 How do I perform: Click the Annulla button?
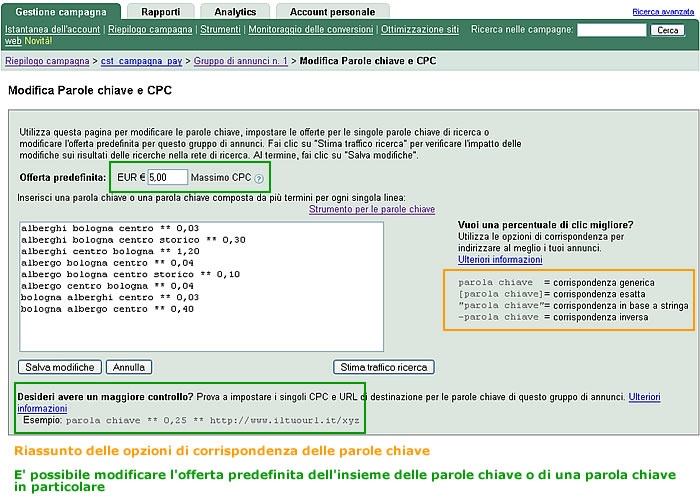click(129, 367)
